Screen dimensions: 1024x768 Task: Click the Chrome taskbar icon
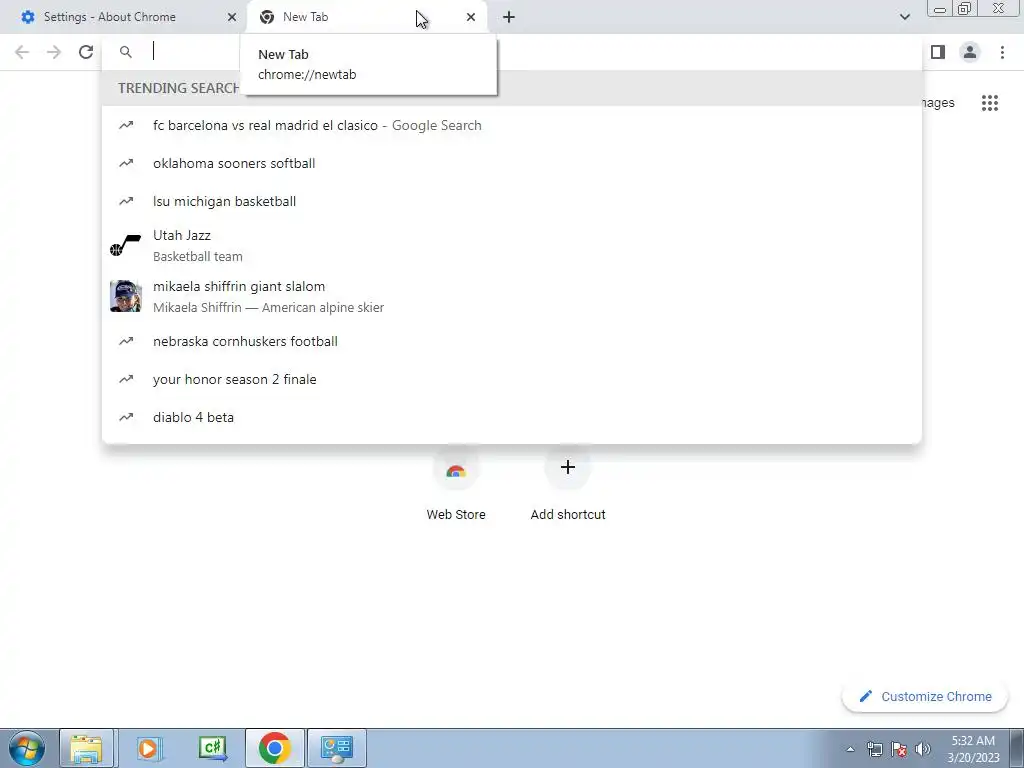pyautogui.click(x=275, y=748)
